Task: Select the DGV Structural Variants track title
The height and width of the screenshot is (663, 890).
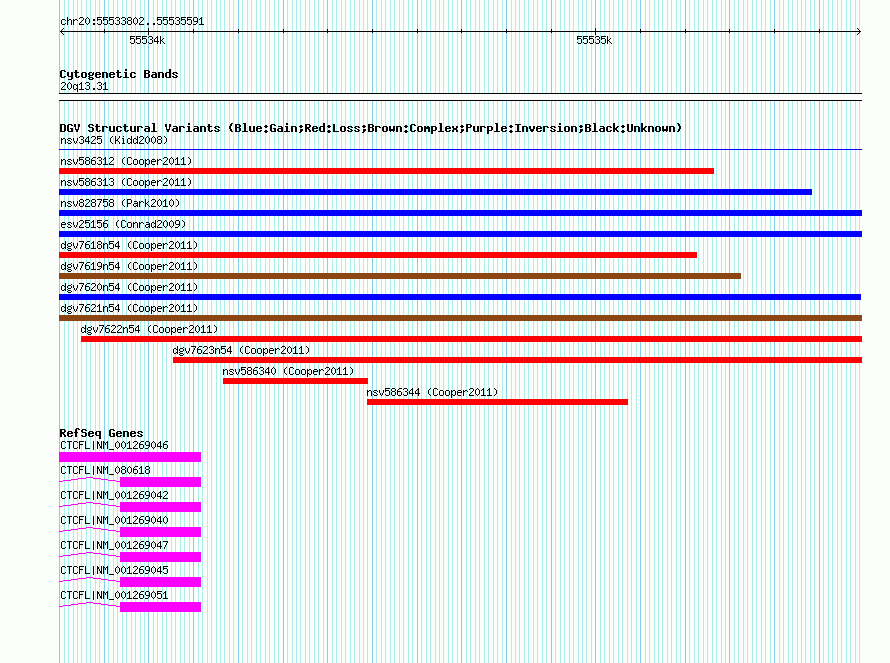Action: tap(371, 128)
